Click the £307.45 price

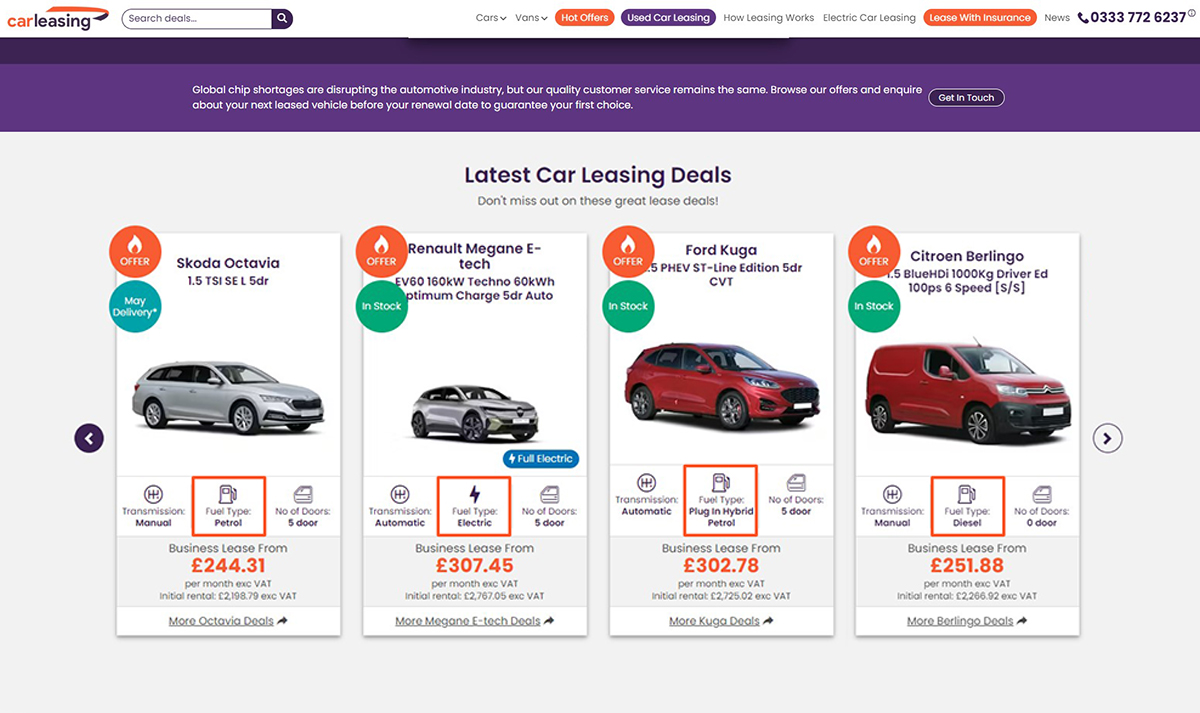point(475,567)
